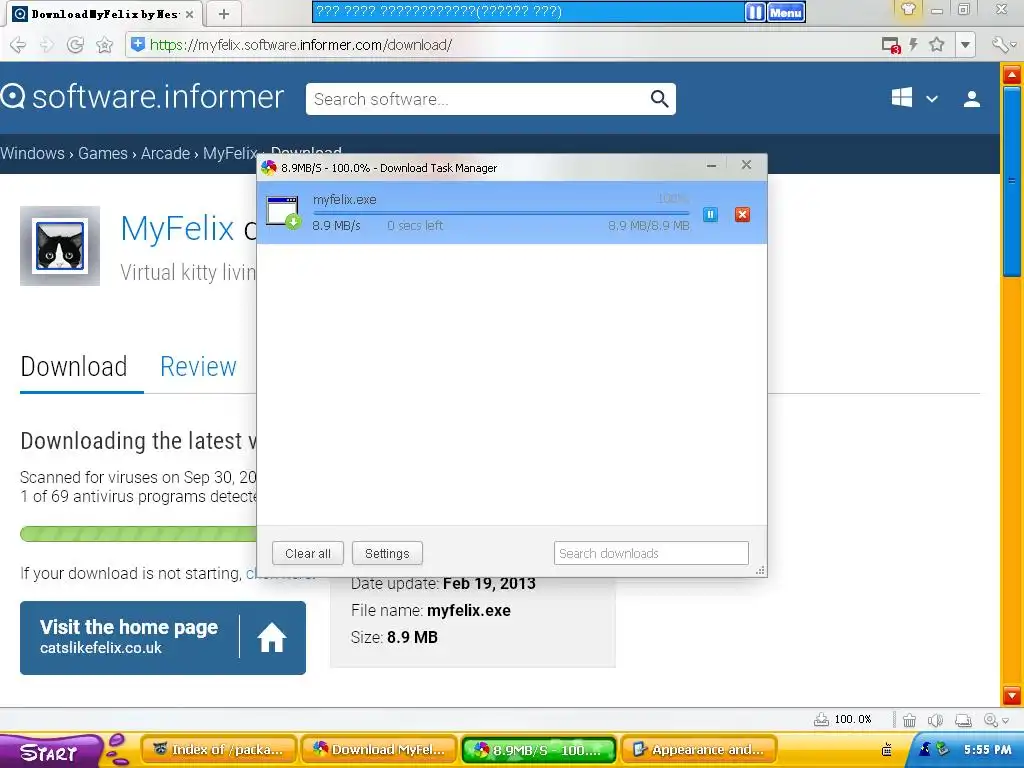Open the address bar history dropdown arrow
This screenshot has width=1024, height=768.
click(965, 45)
